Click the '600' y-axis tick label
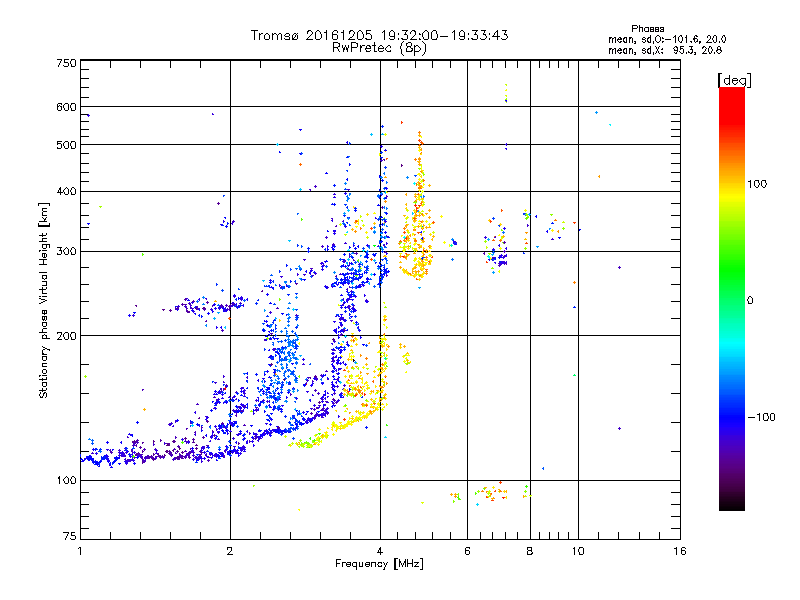 pos(66,107)
